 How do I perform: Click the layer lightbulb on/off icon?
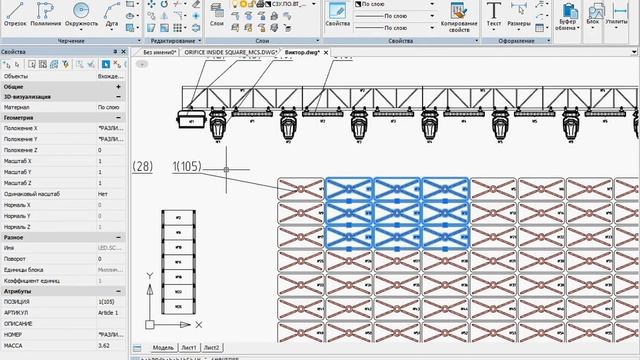coord(235,4)
